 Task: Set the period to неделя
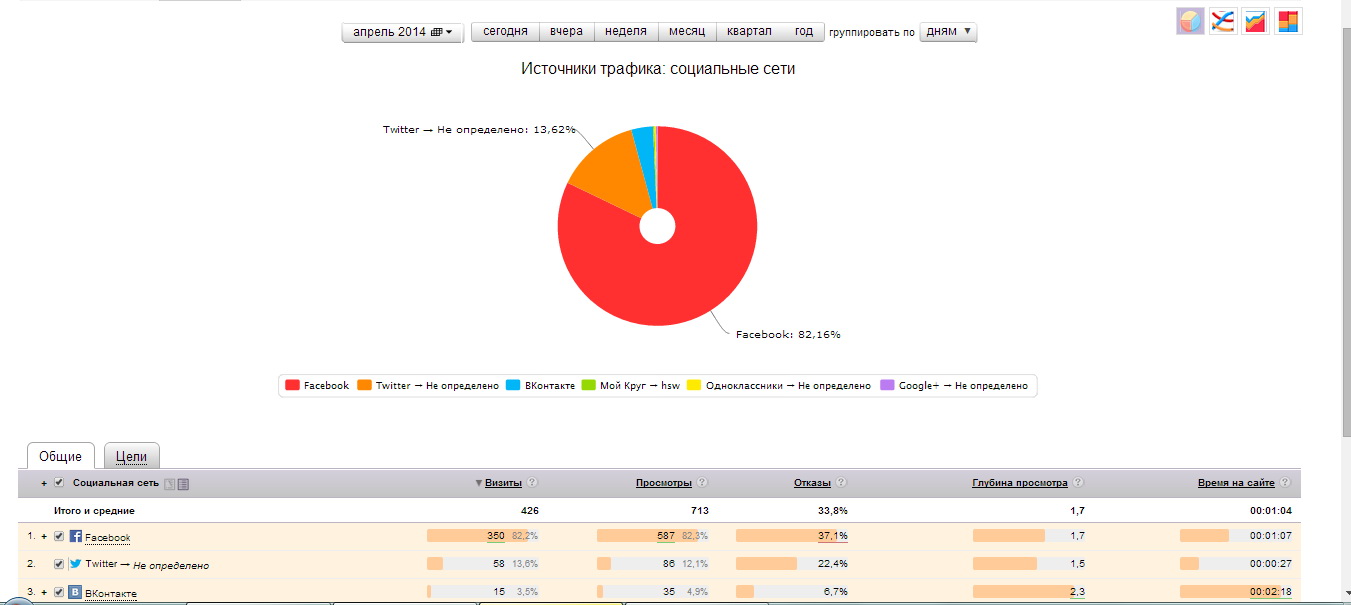(x=625, y=32)
